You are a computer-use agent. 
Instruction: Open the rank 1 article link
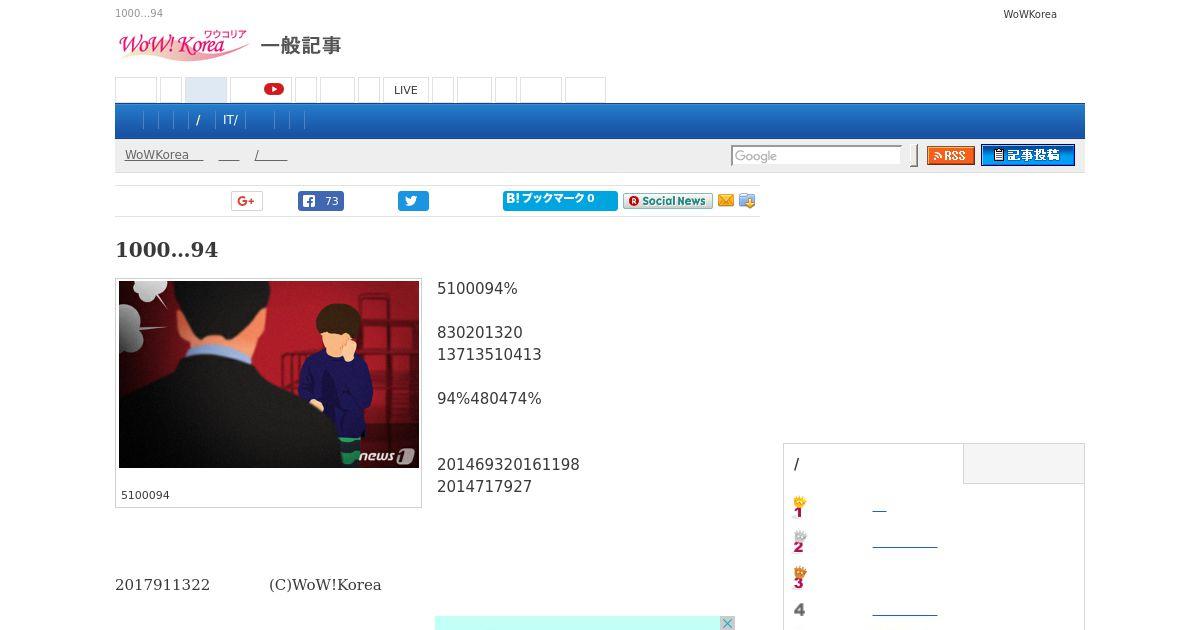(879, 509)
